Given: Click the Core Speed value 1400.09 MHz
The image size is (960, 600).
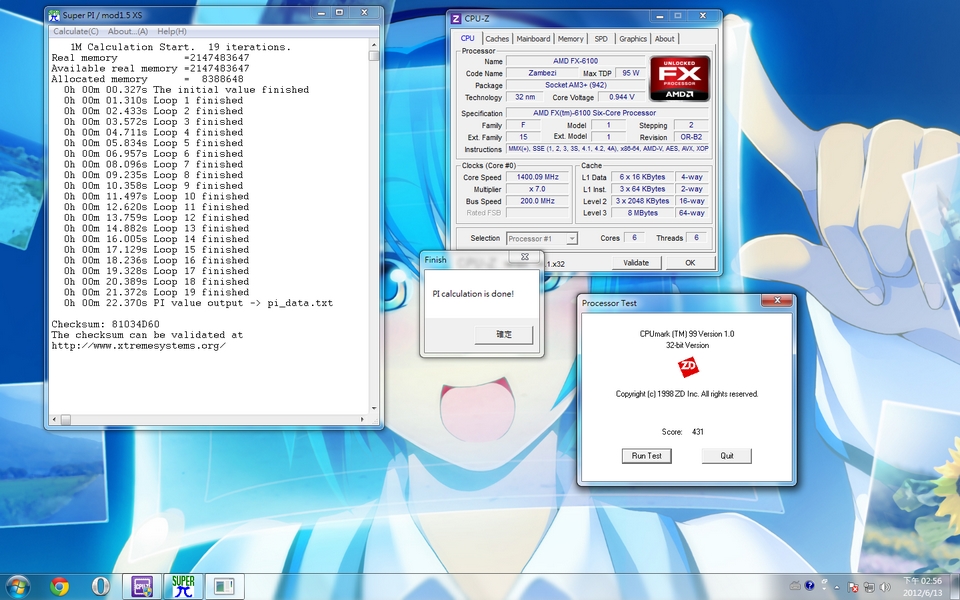Looking at the screenshot, I should [537, 177].
